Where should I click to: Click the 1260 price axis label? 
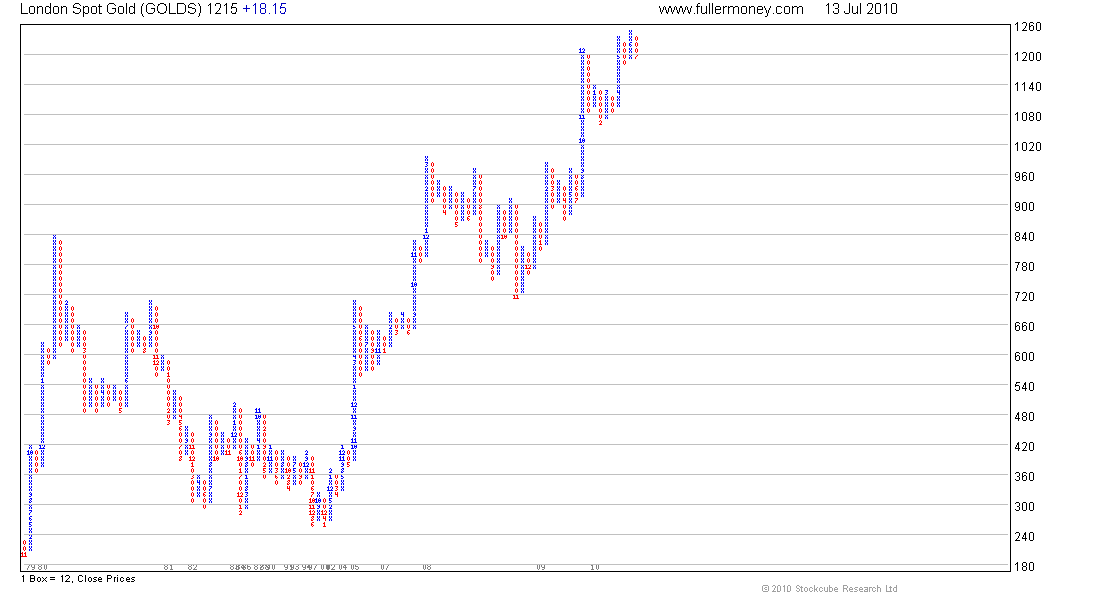pos(1028,27)
